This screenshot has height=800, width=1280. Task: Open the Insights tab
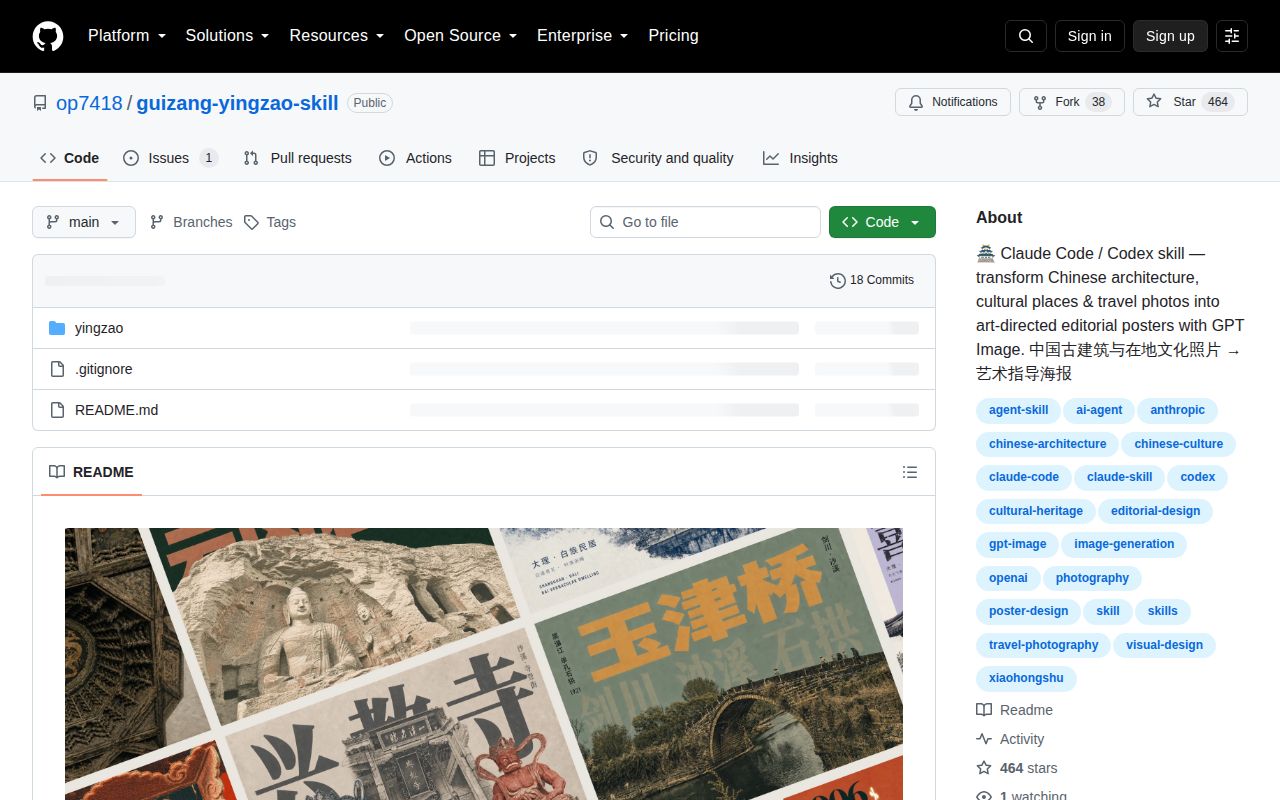800,158
